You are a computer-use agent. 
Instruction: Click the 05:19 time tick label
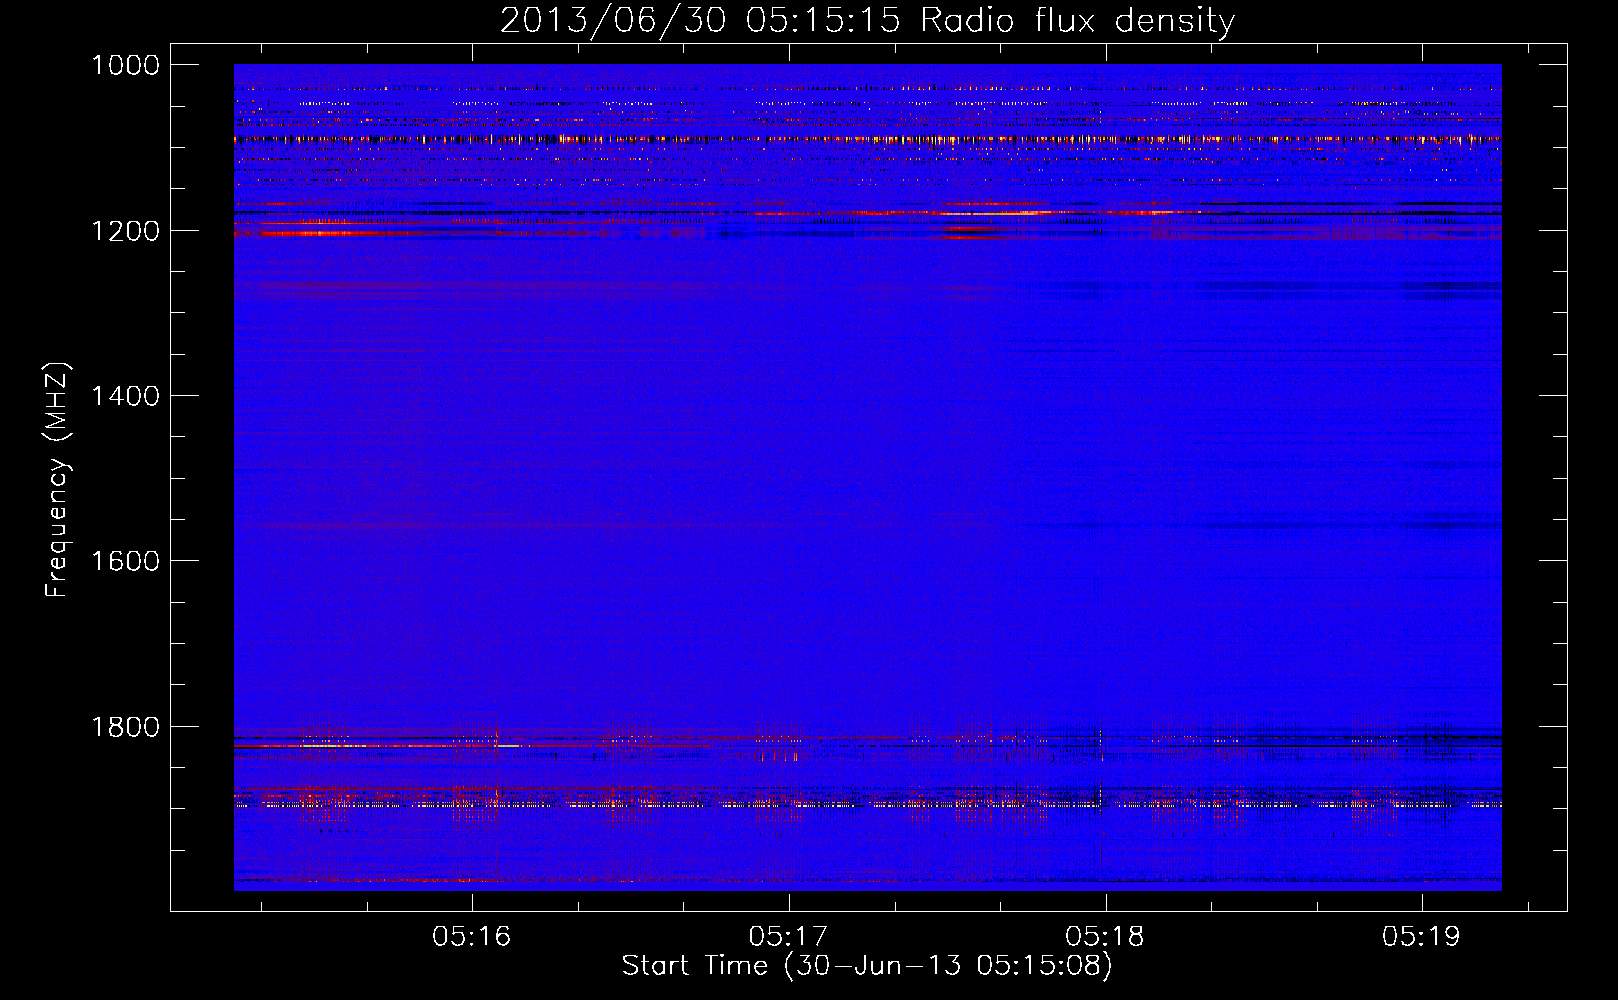(x=1421, y=936)
